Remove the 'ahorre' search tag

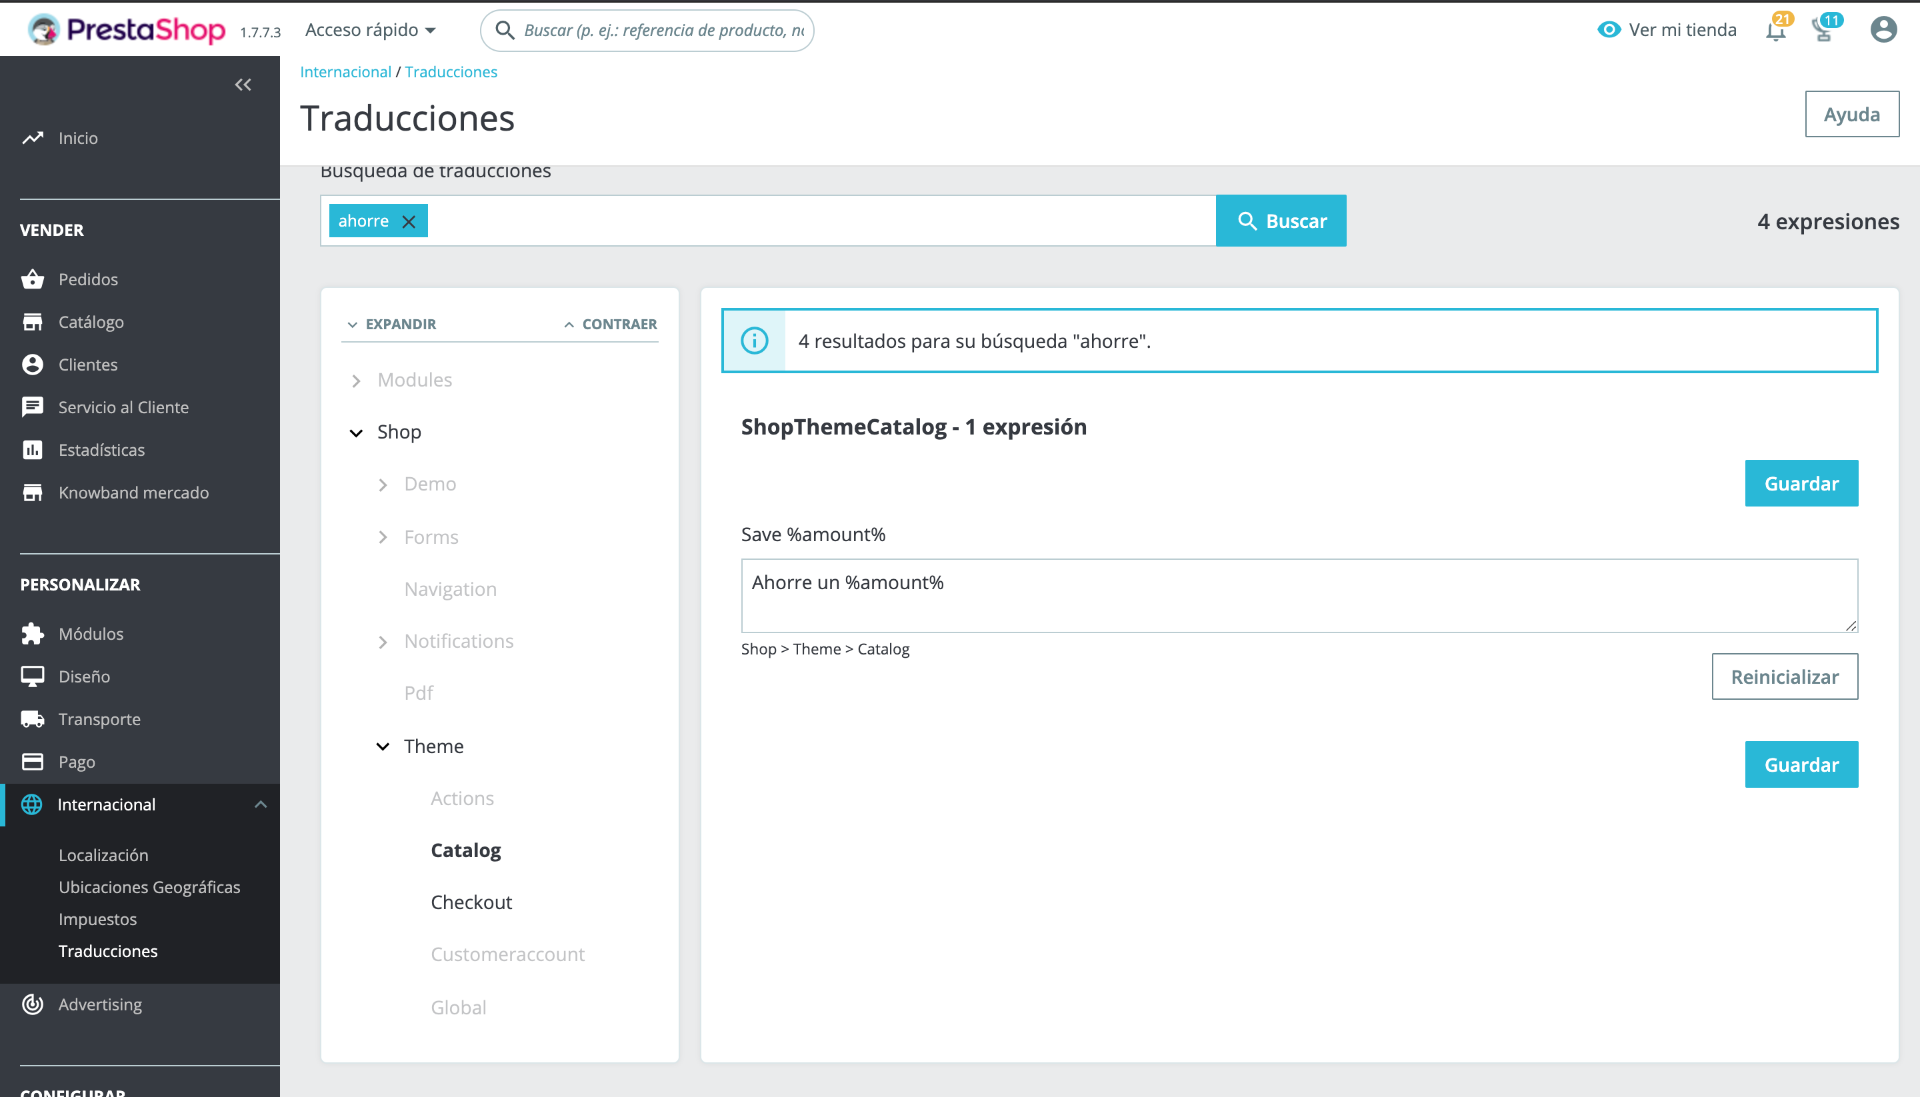click(408, 222)
